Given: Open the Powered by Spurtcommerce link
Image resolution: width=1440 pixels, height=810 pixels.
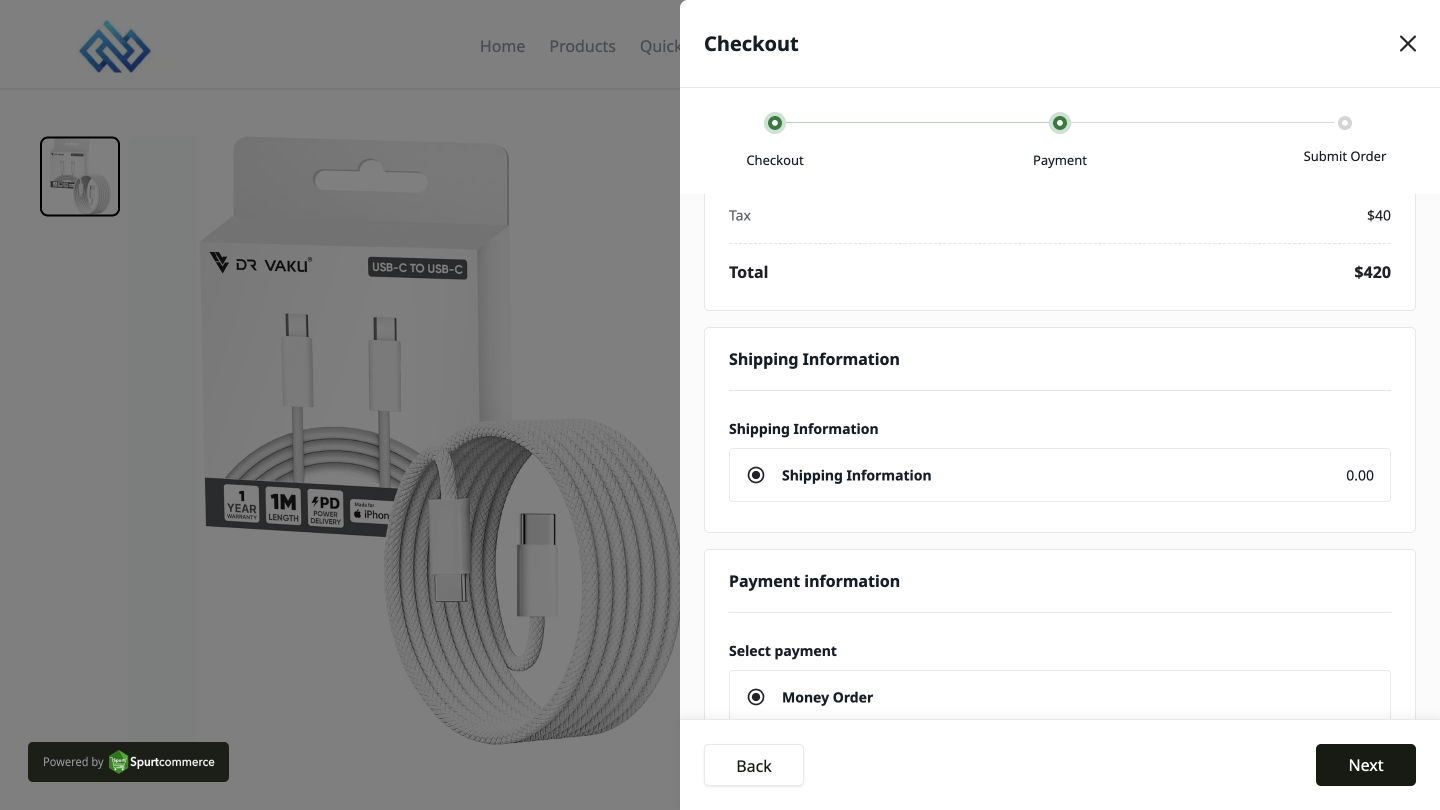Looking at the screenshot, I should tap(128, 762).
